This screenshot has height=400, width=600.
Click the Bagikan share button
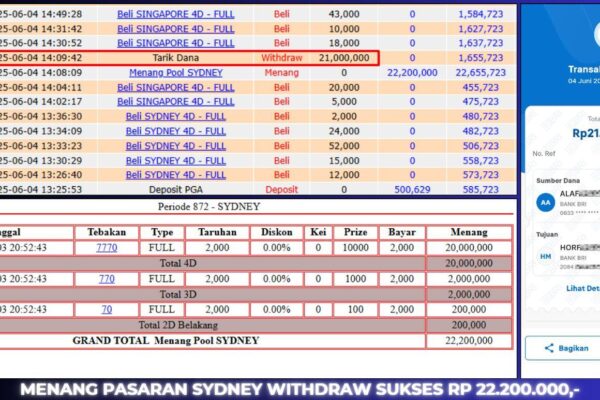[562, 348]
